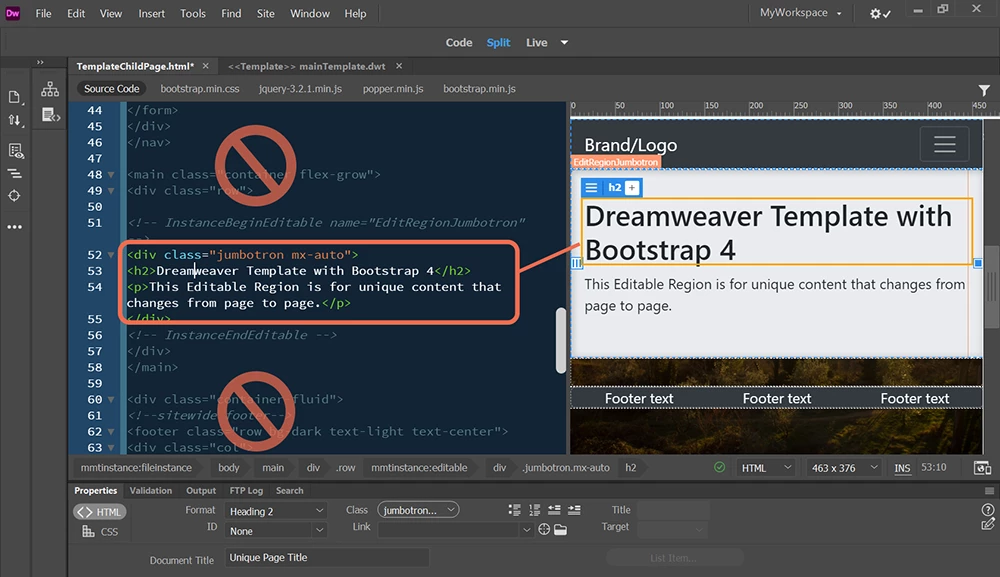Open the Properties panel help question icon

pos(987,509)
